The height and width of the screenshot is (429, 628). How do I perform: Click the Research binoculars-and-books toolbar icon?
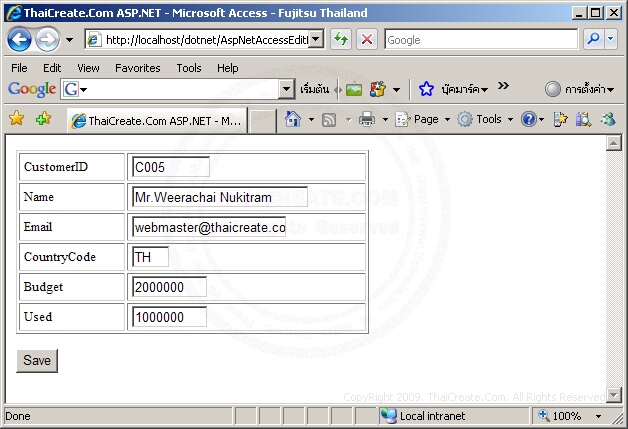(x=584, y=119)
